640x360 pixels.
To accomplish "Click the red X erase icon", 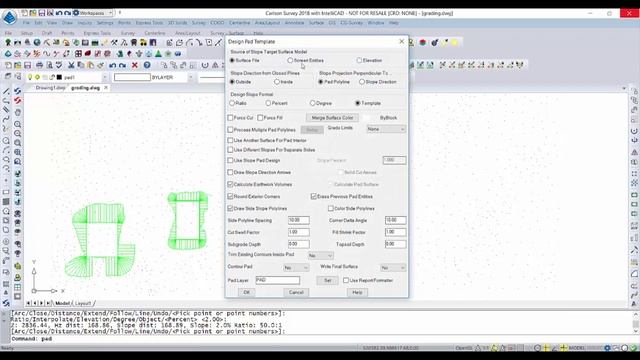I will point(135,65).
